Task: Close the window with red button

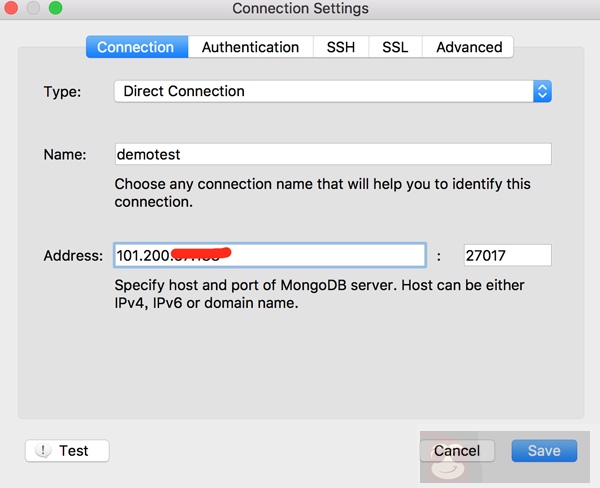Action: coord(13,9)
